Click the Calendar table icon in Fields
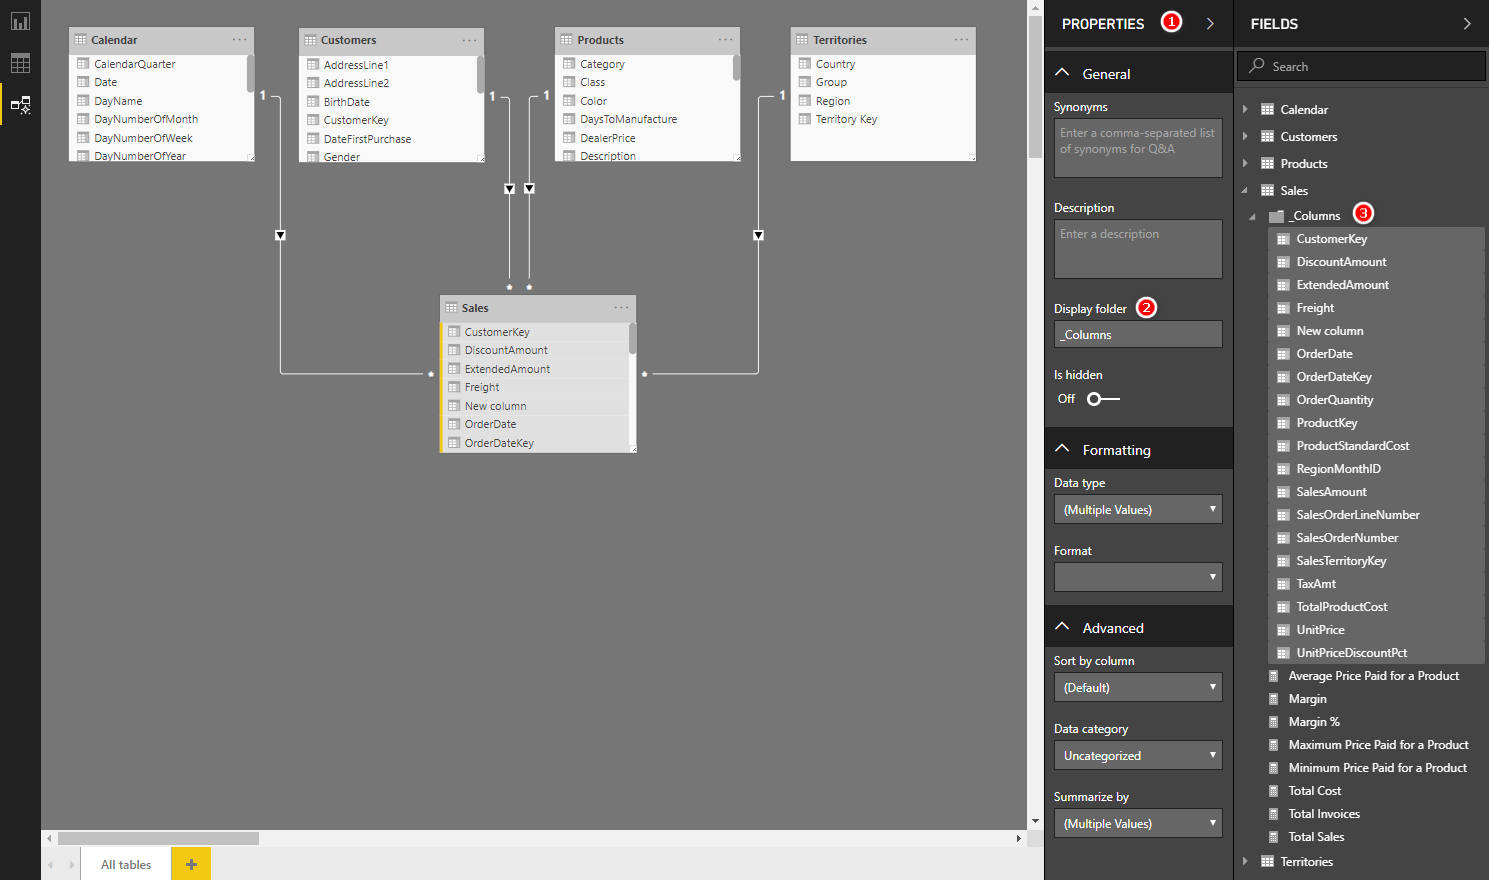1489x880 pixels. pos(1267,110)
